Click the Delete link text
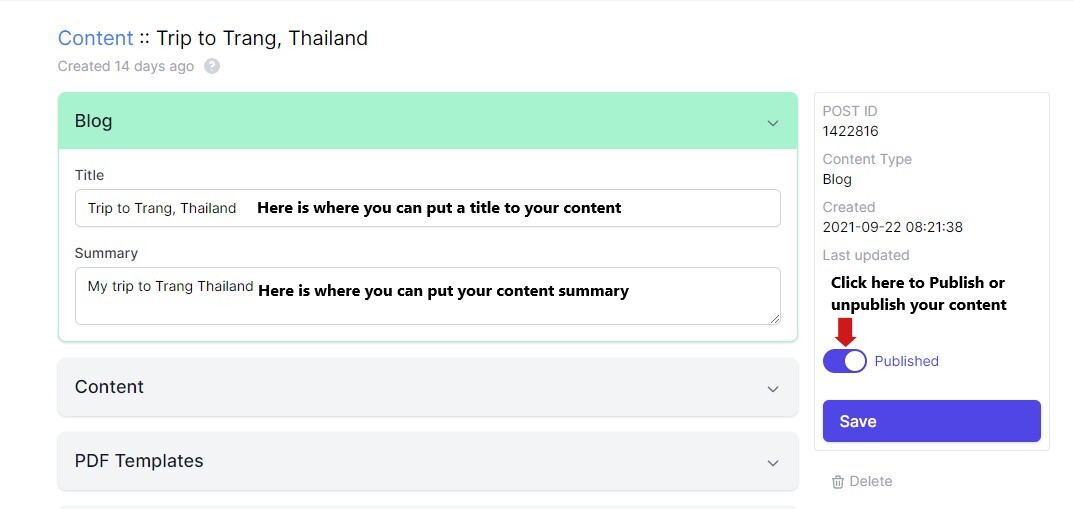The height and width of the screenshot is (509, 1074). pyautogui.click(x=870, y=482)
